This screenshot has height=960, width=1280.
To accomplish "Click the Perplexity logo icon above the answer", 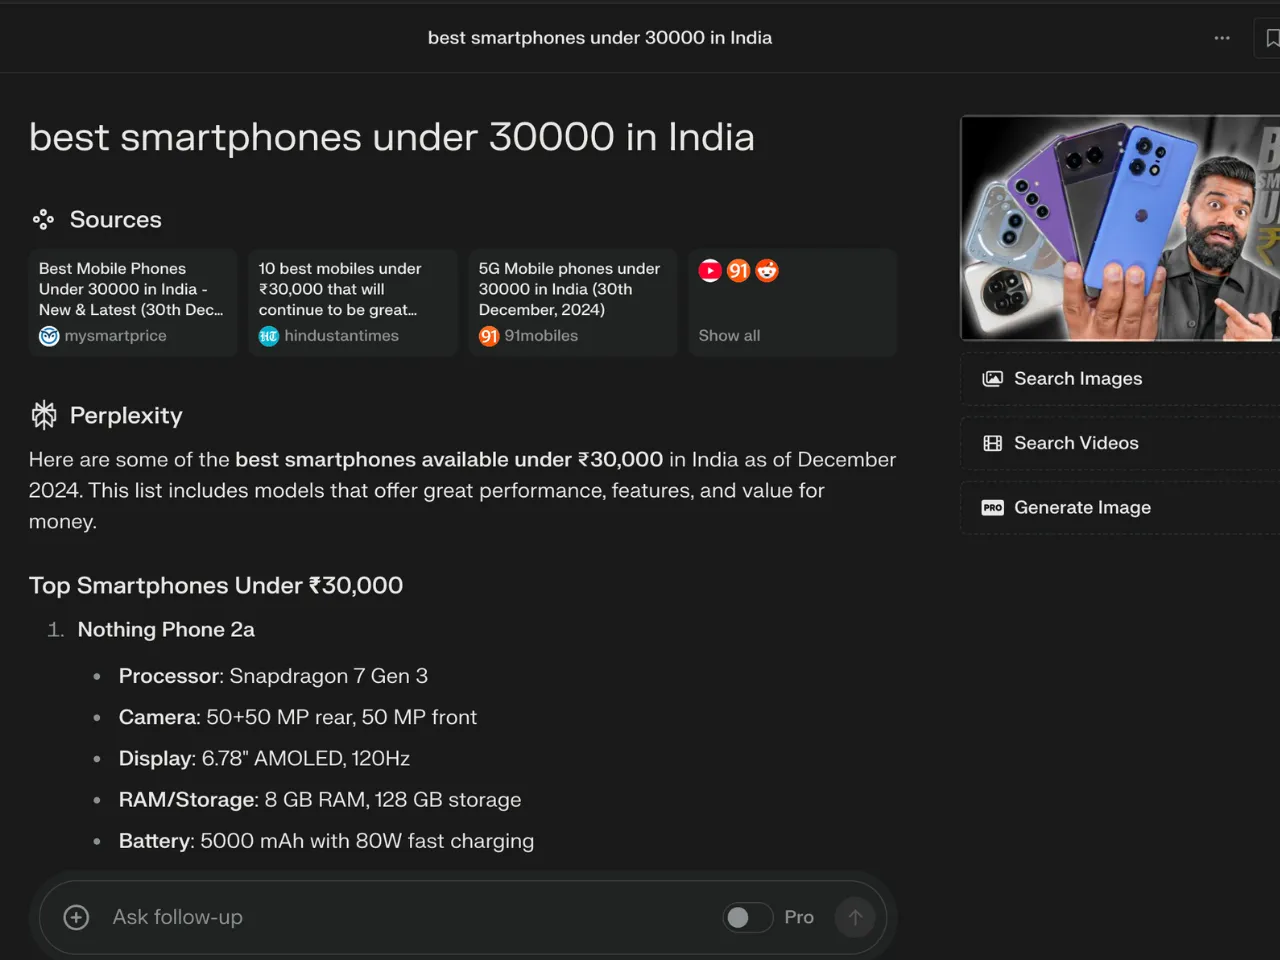I will tap(44, 415).
